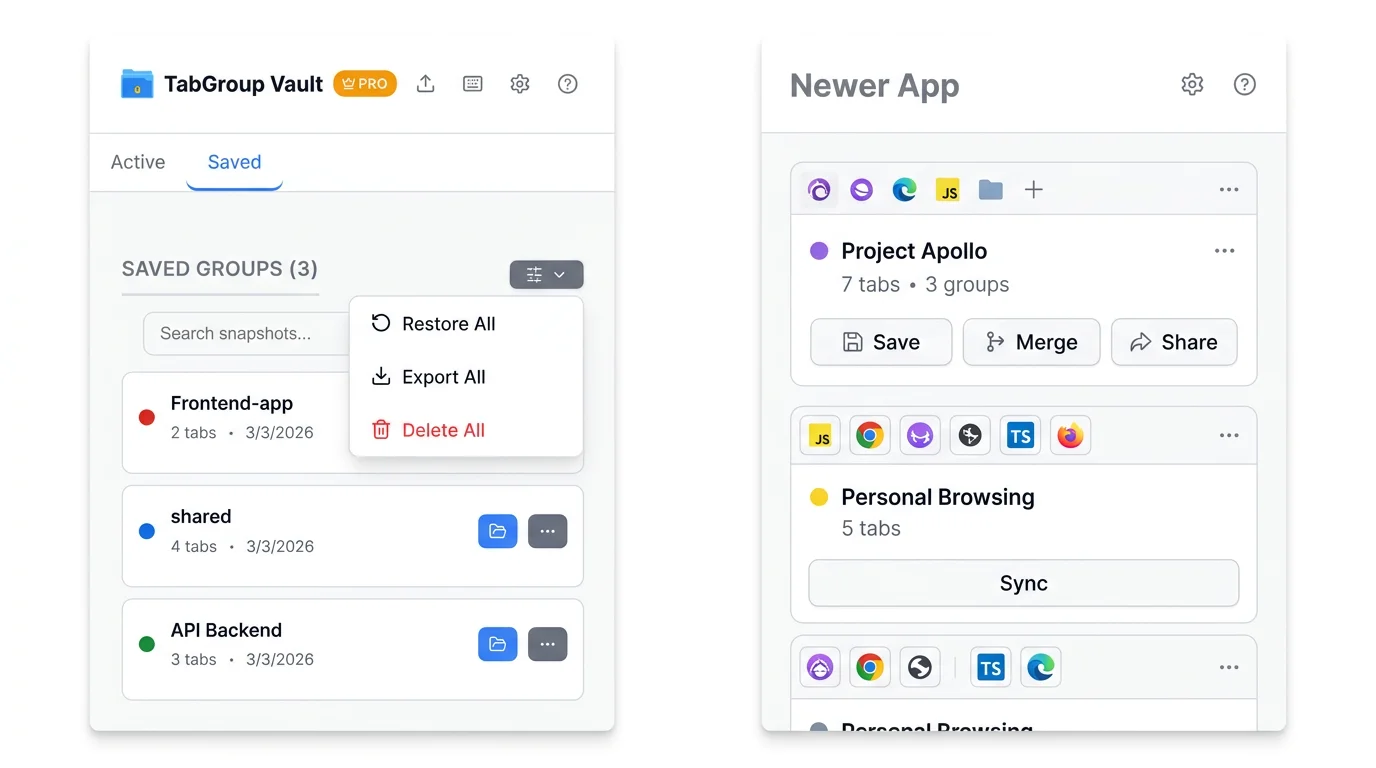1376x768 pixels.
Task: Choose Delete All in the dropdown menu
Action: coord(443,430)
